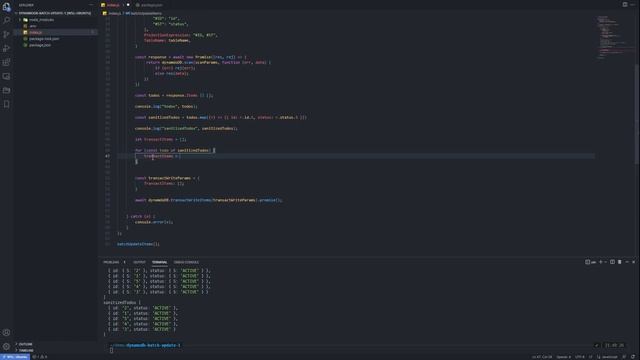This screenshot has height=360, width=640.
Task: Switch to the Debug Console tab
Action: click(186, 262)
